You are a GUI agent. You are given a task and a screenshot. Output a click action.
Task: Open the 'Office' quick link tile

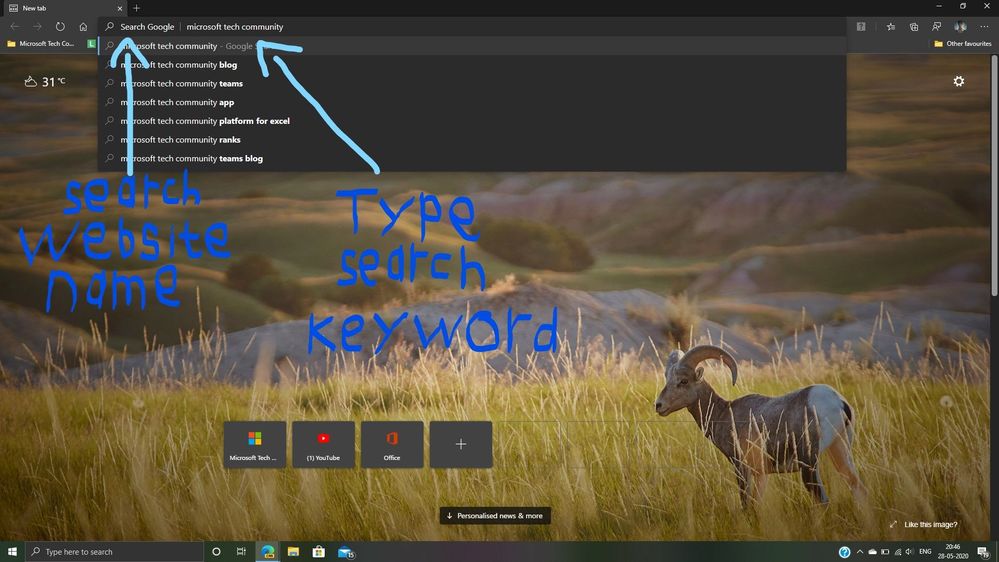click(x=392, y=444)
